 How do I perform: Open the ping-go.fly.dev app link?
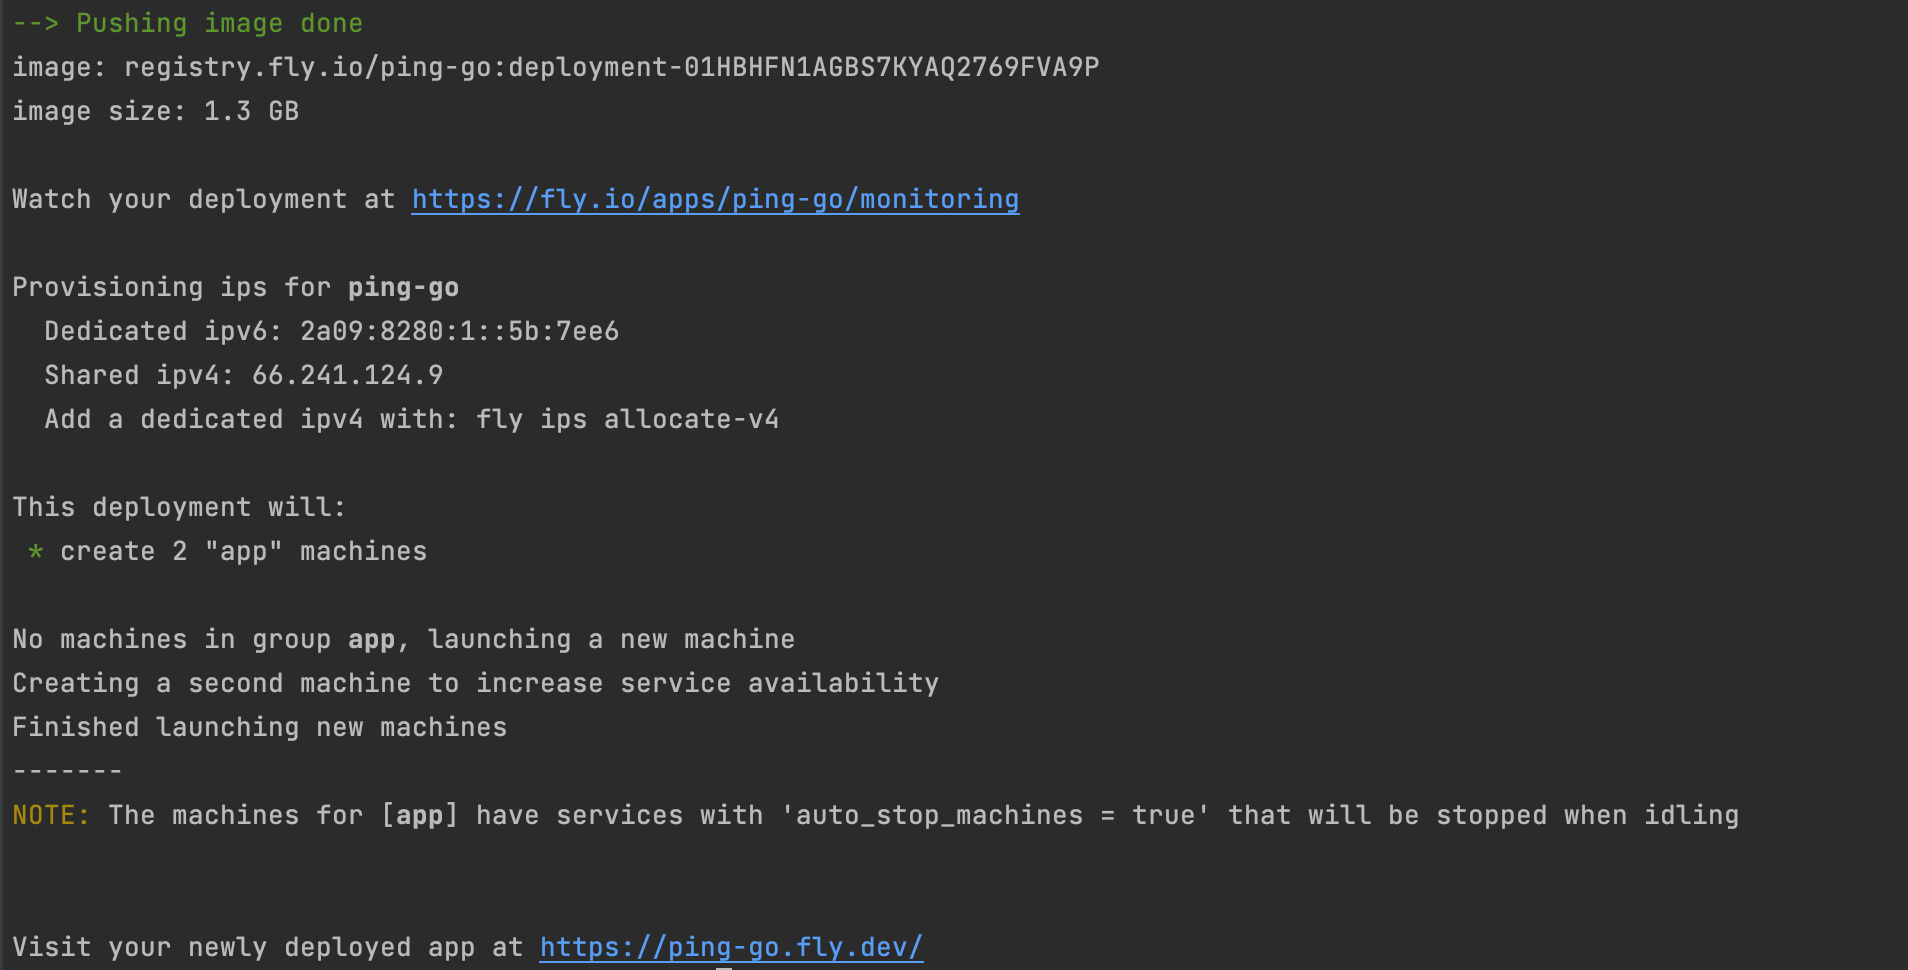[x=731, y=947]
